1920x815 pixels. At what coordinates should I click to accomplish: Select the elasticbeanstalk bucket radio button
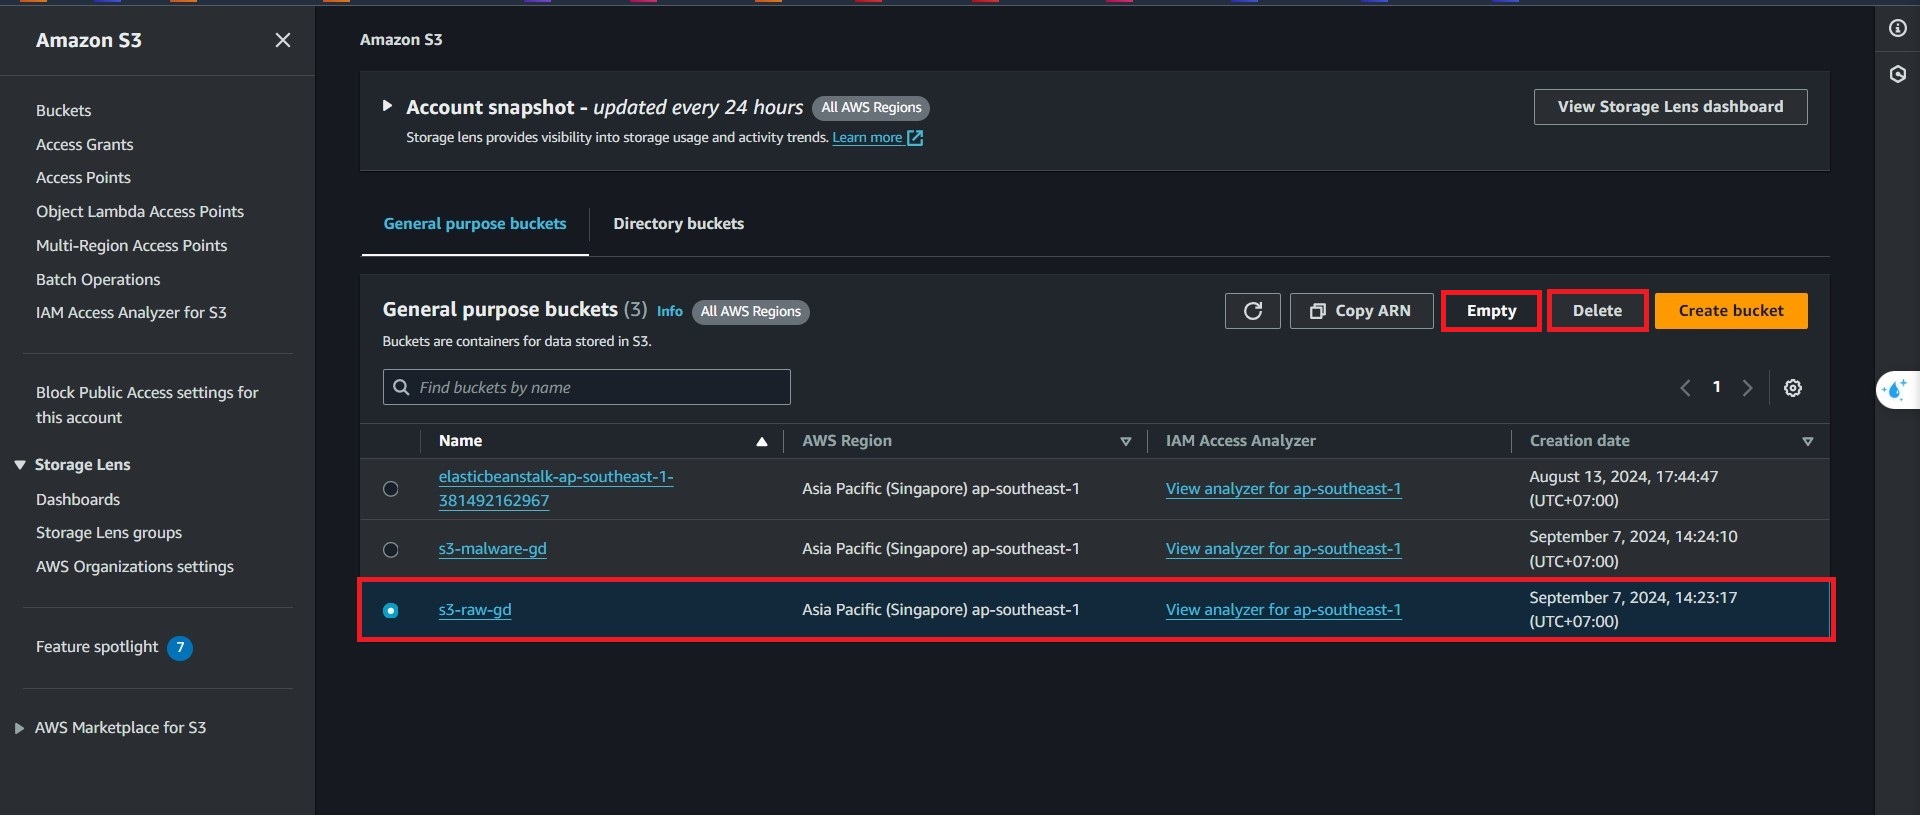[391, 489]
